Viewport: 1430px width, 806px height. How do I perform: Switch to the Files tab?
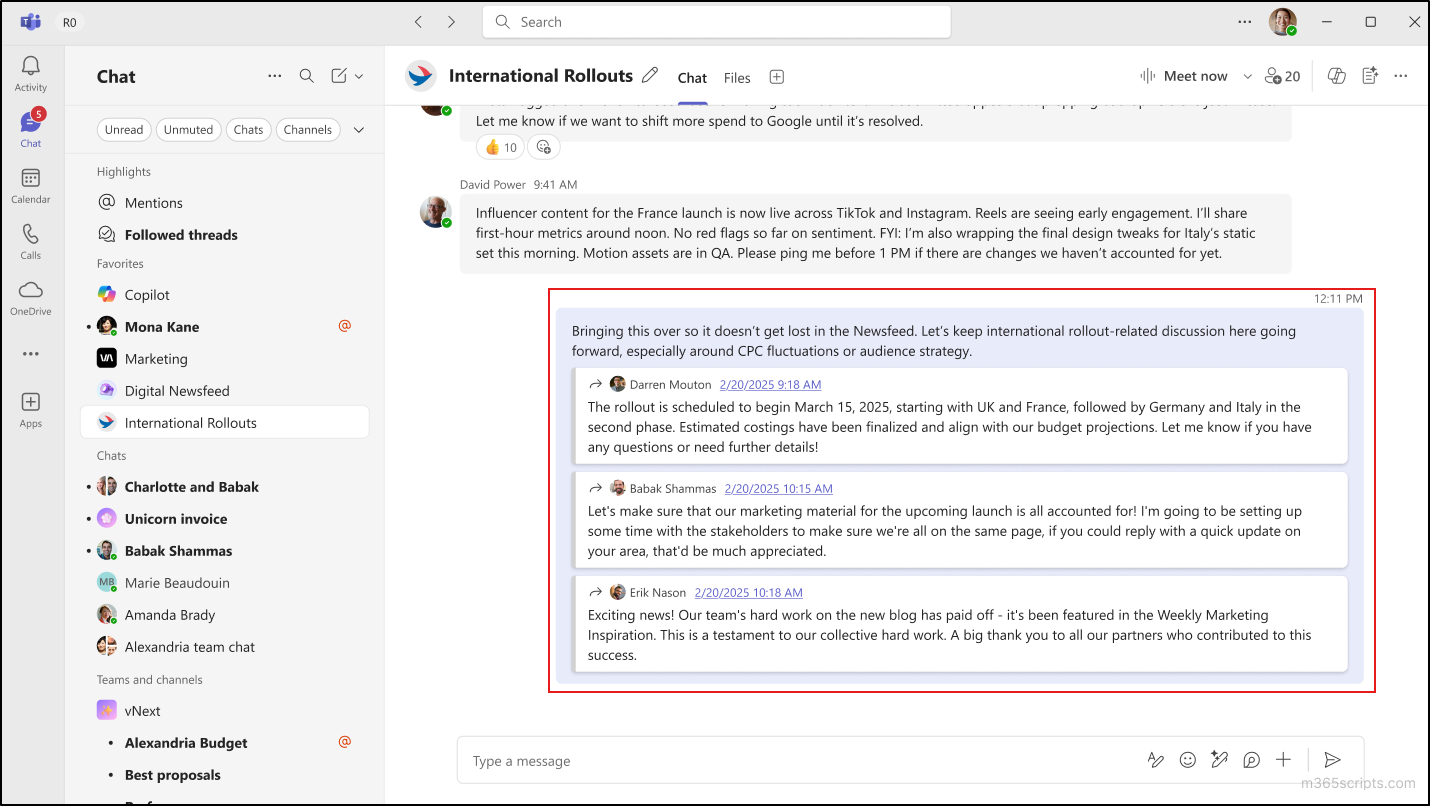pyautogui.click(x=737, y=77)
